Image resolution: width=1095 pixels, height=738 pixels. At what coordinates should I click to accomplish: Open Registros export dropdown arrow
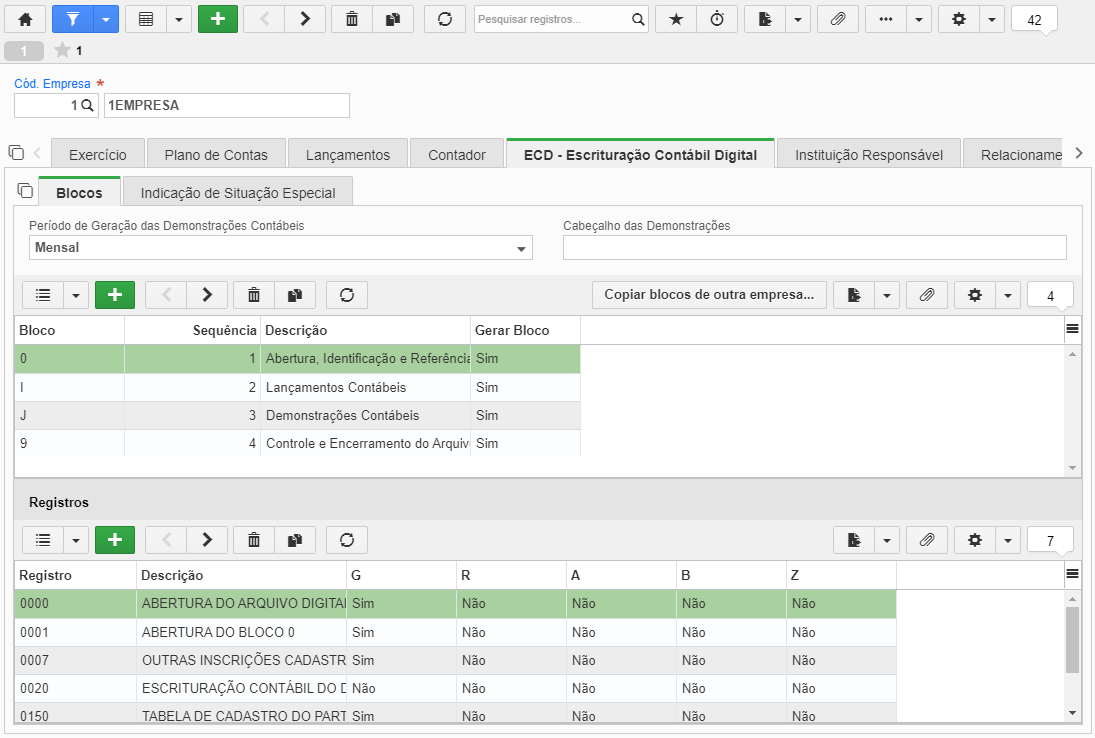(887, 540)
